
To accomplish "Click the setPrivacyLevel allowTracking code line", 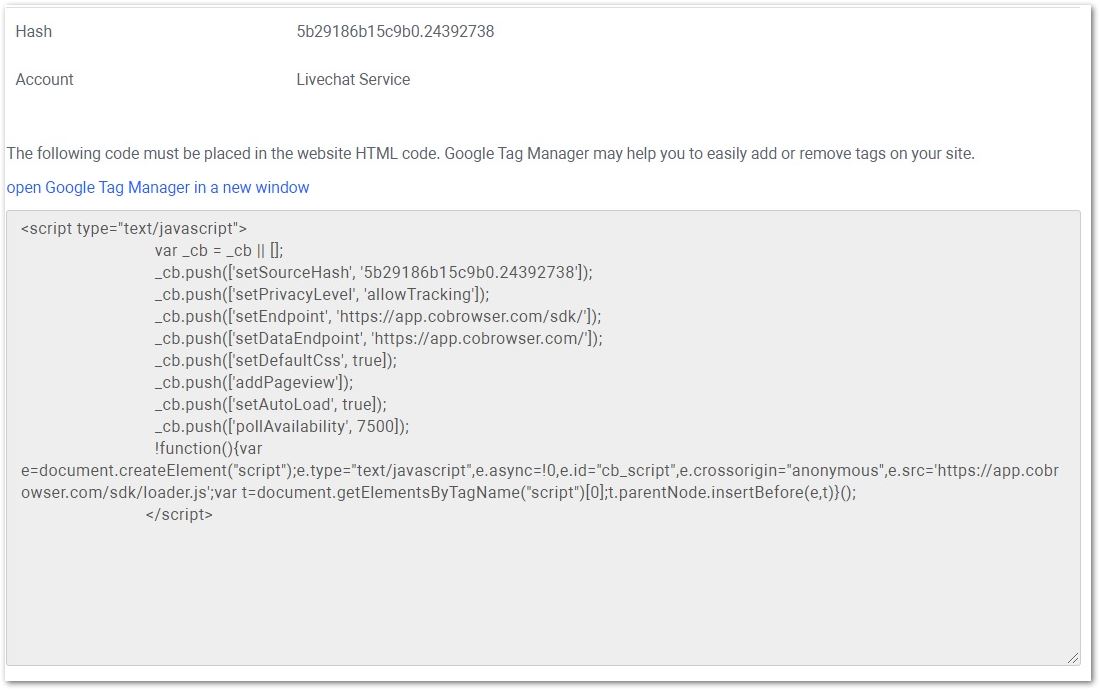I will (x=322, y=295).
